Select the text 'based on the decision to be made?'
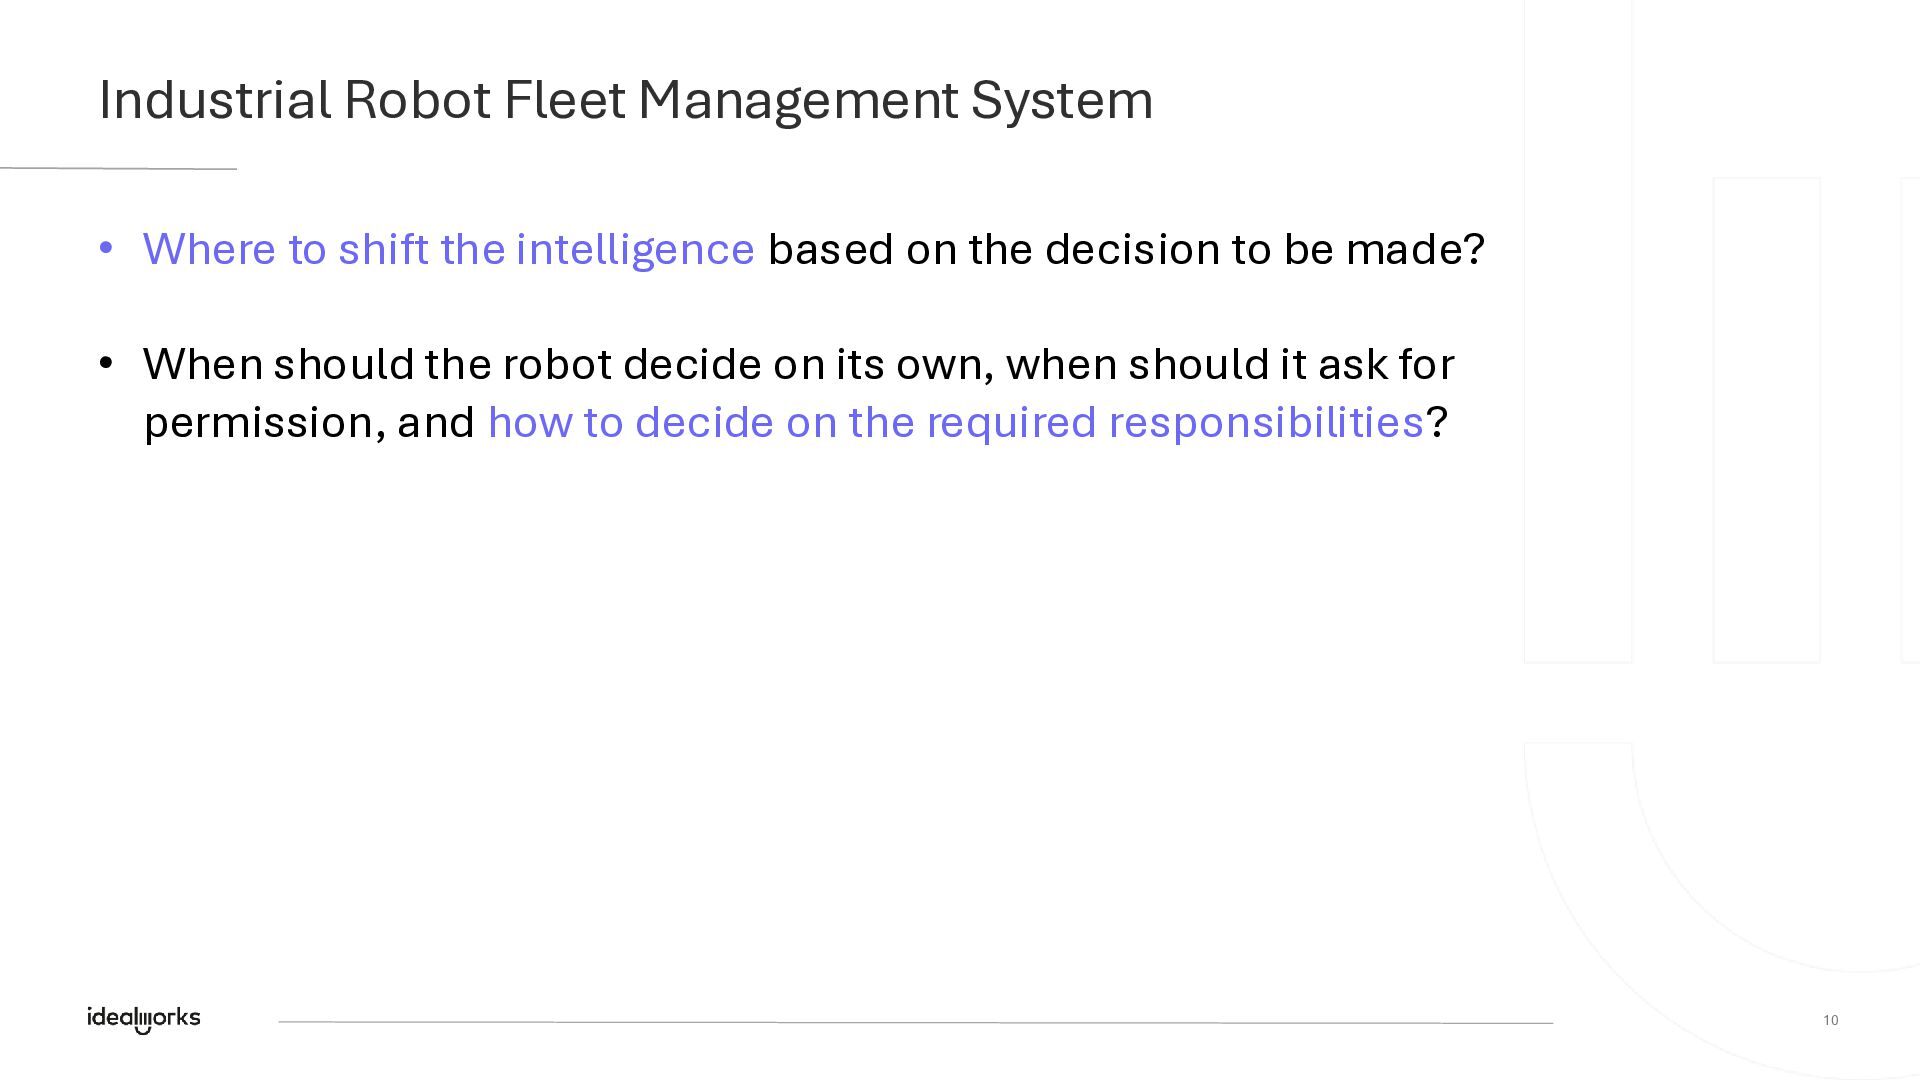 tap(1126, 249)
